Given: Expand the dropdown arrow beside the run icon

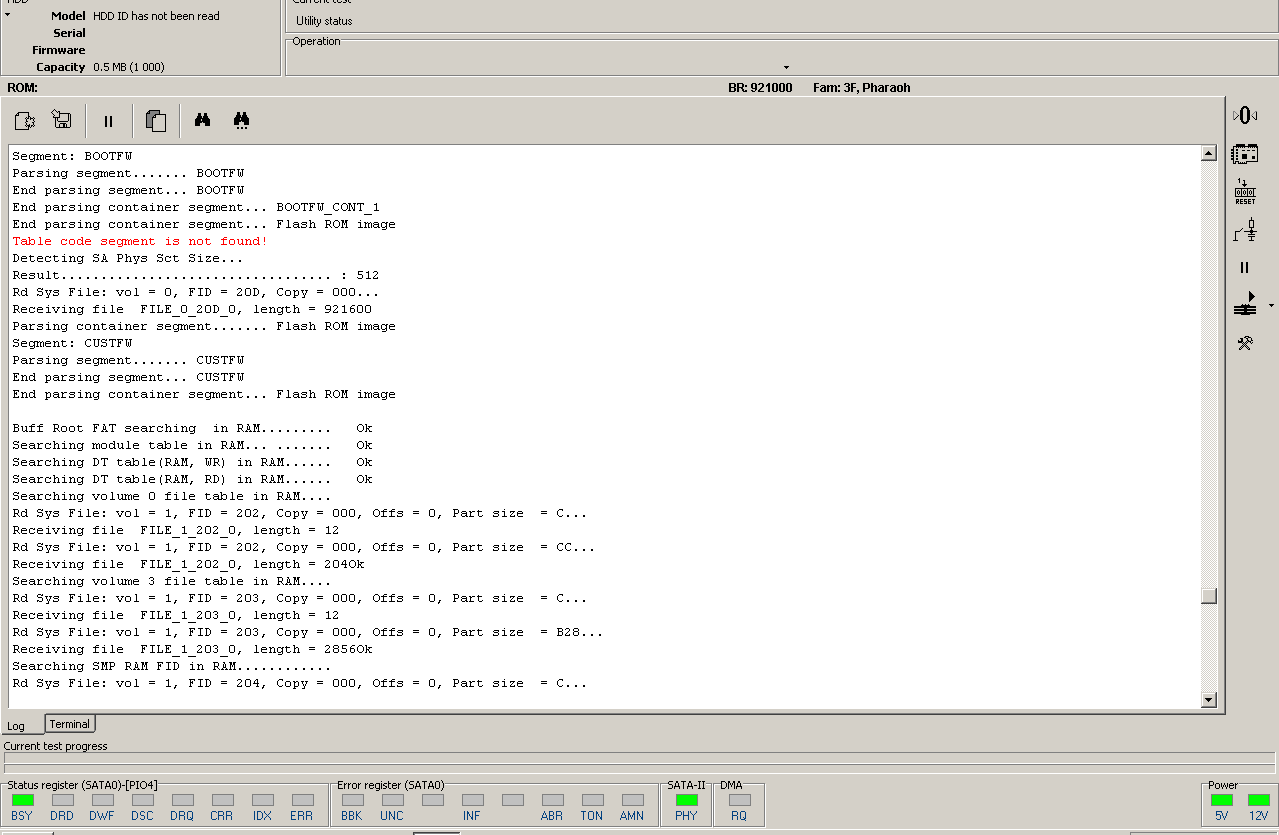Looking at the screenshot, I should 1271,305.
